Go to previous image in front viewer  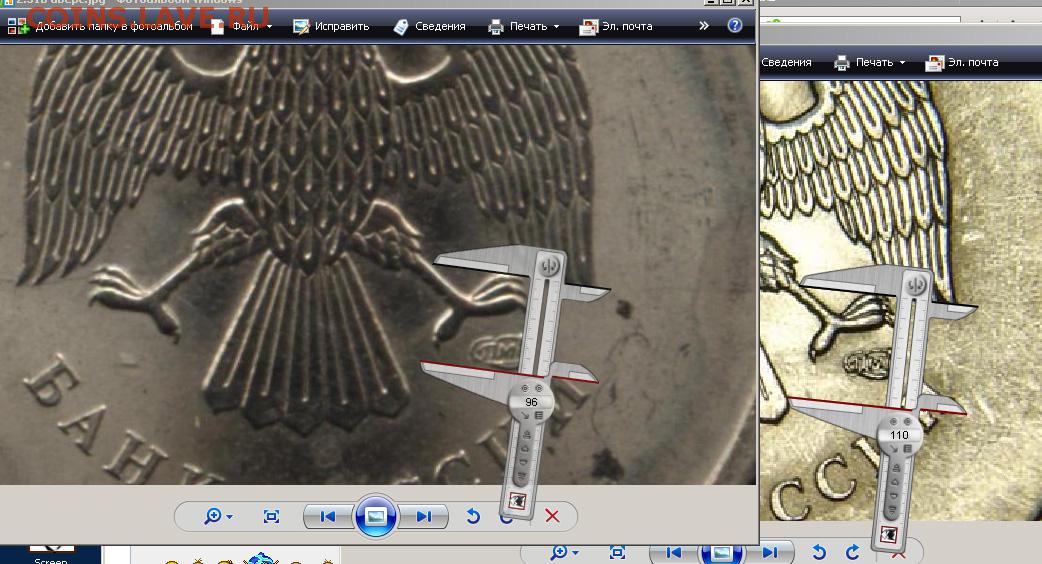tap(328, 516)
